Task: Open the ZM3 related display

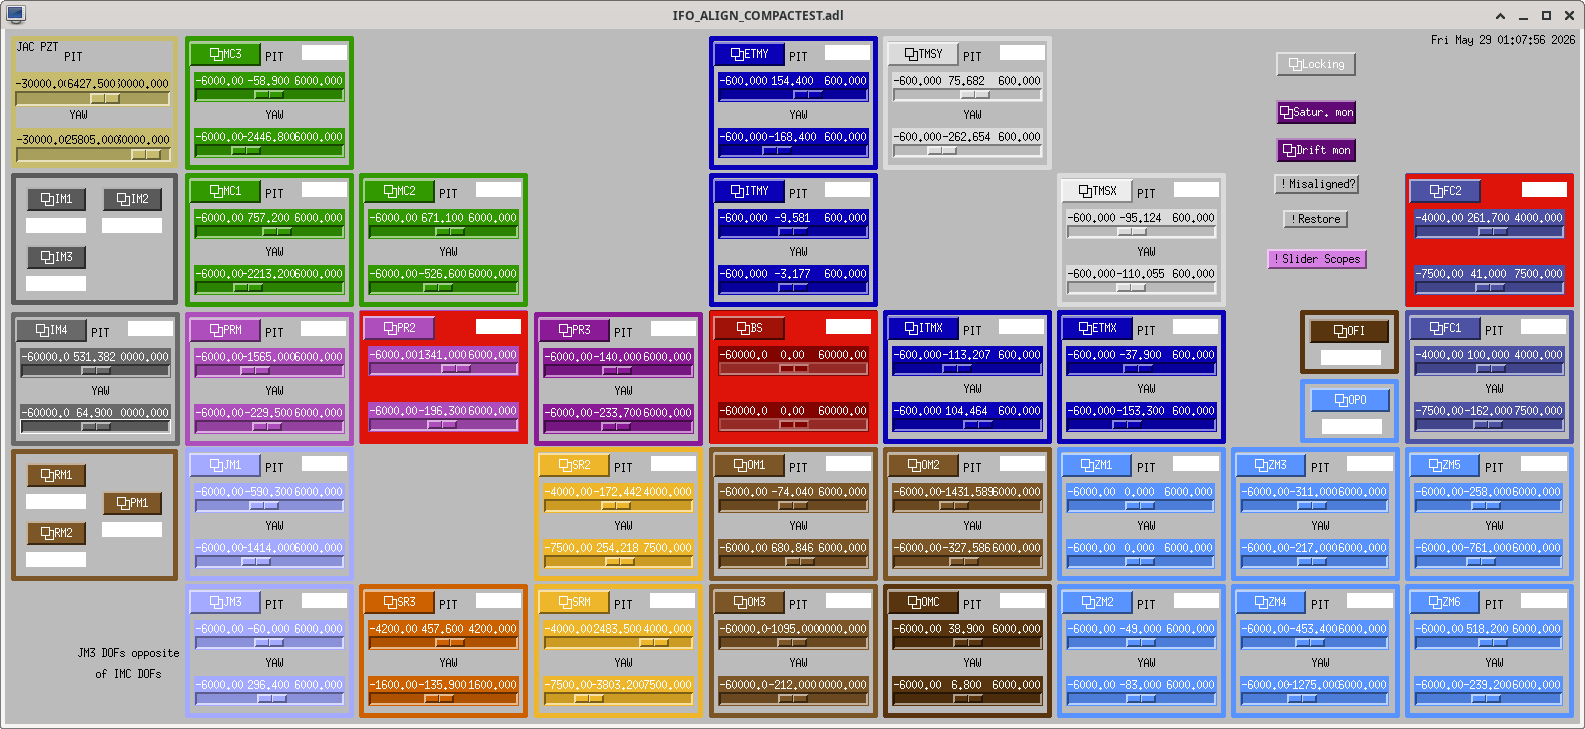Action: pos(1271,465)
